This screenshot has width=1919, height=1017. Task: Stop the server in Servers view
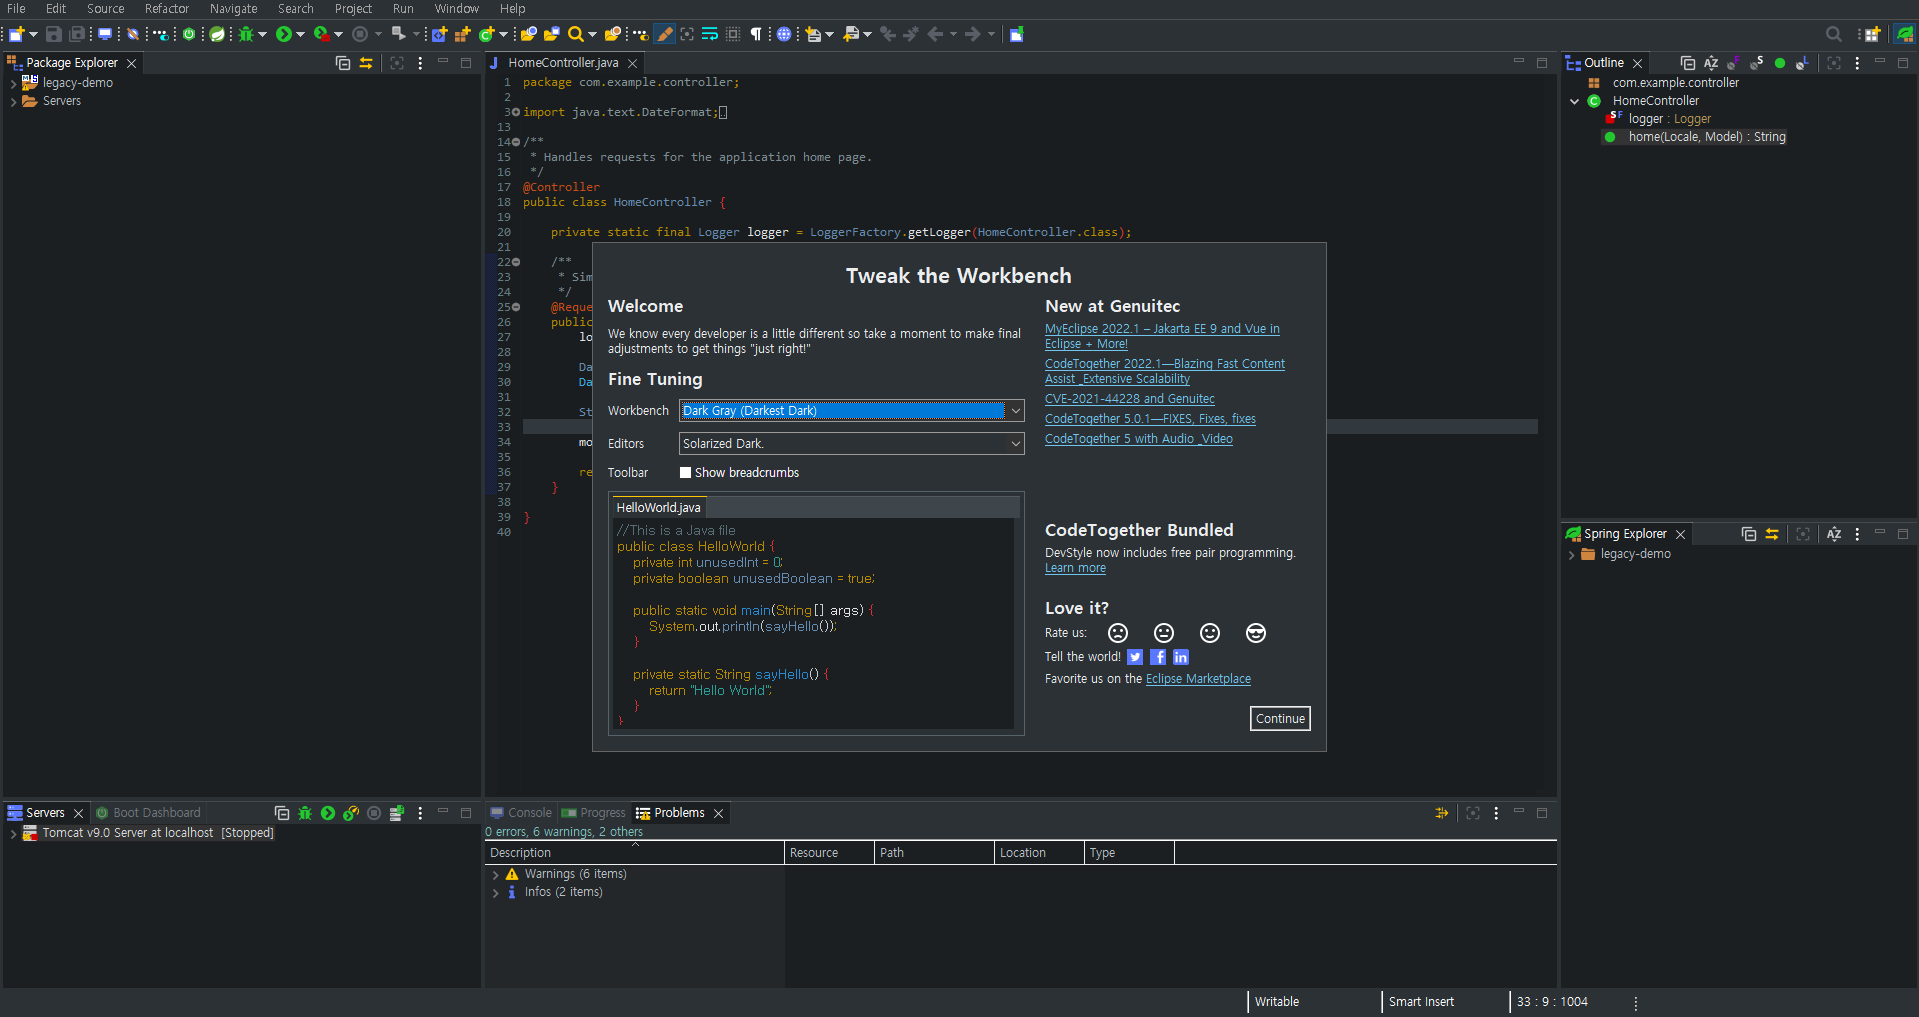374,813
